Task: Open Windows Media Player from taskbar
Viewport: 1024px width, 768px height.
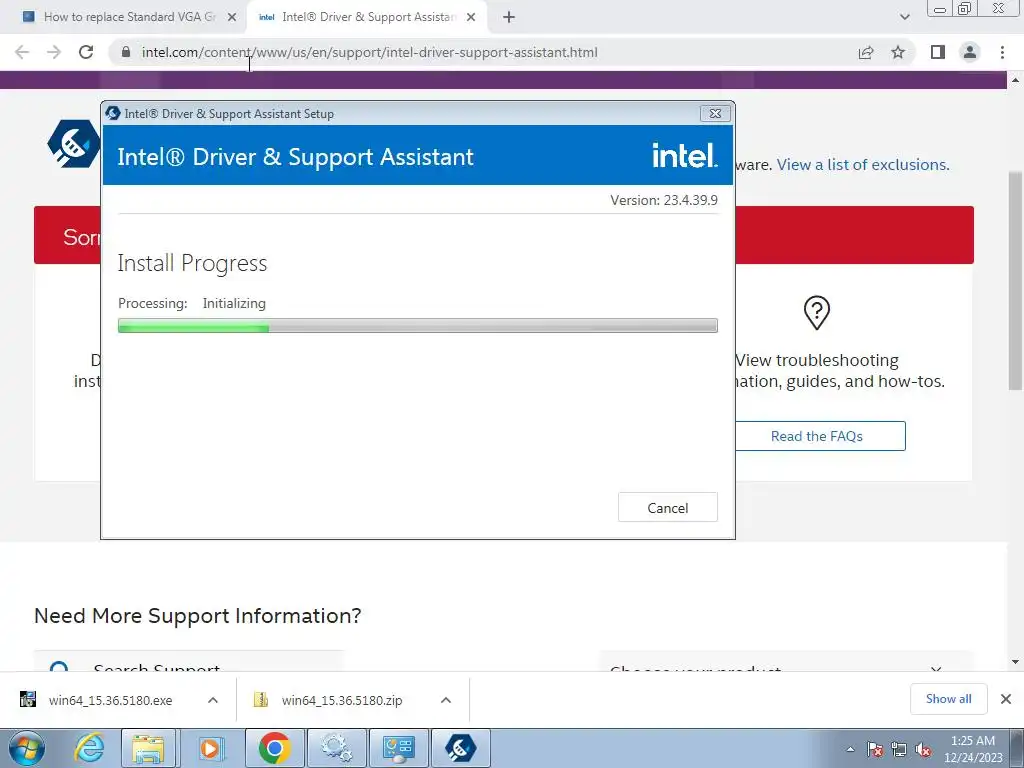Action: pyautogui.click(x=210, y=748)
